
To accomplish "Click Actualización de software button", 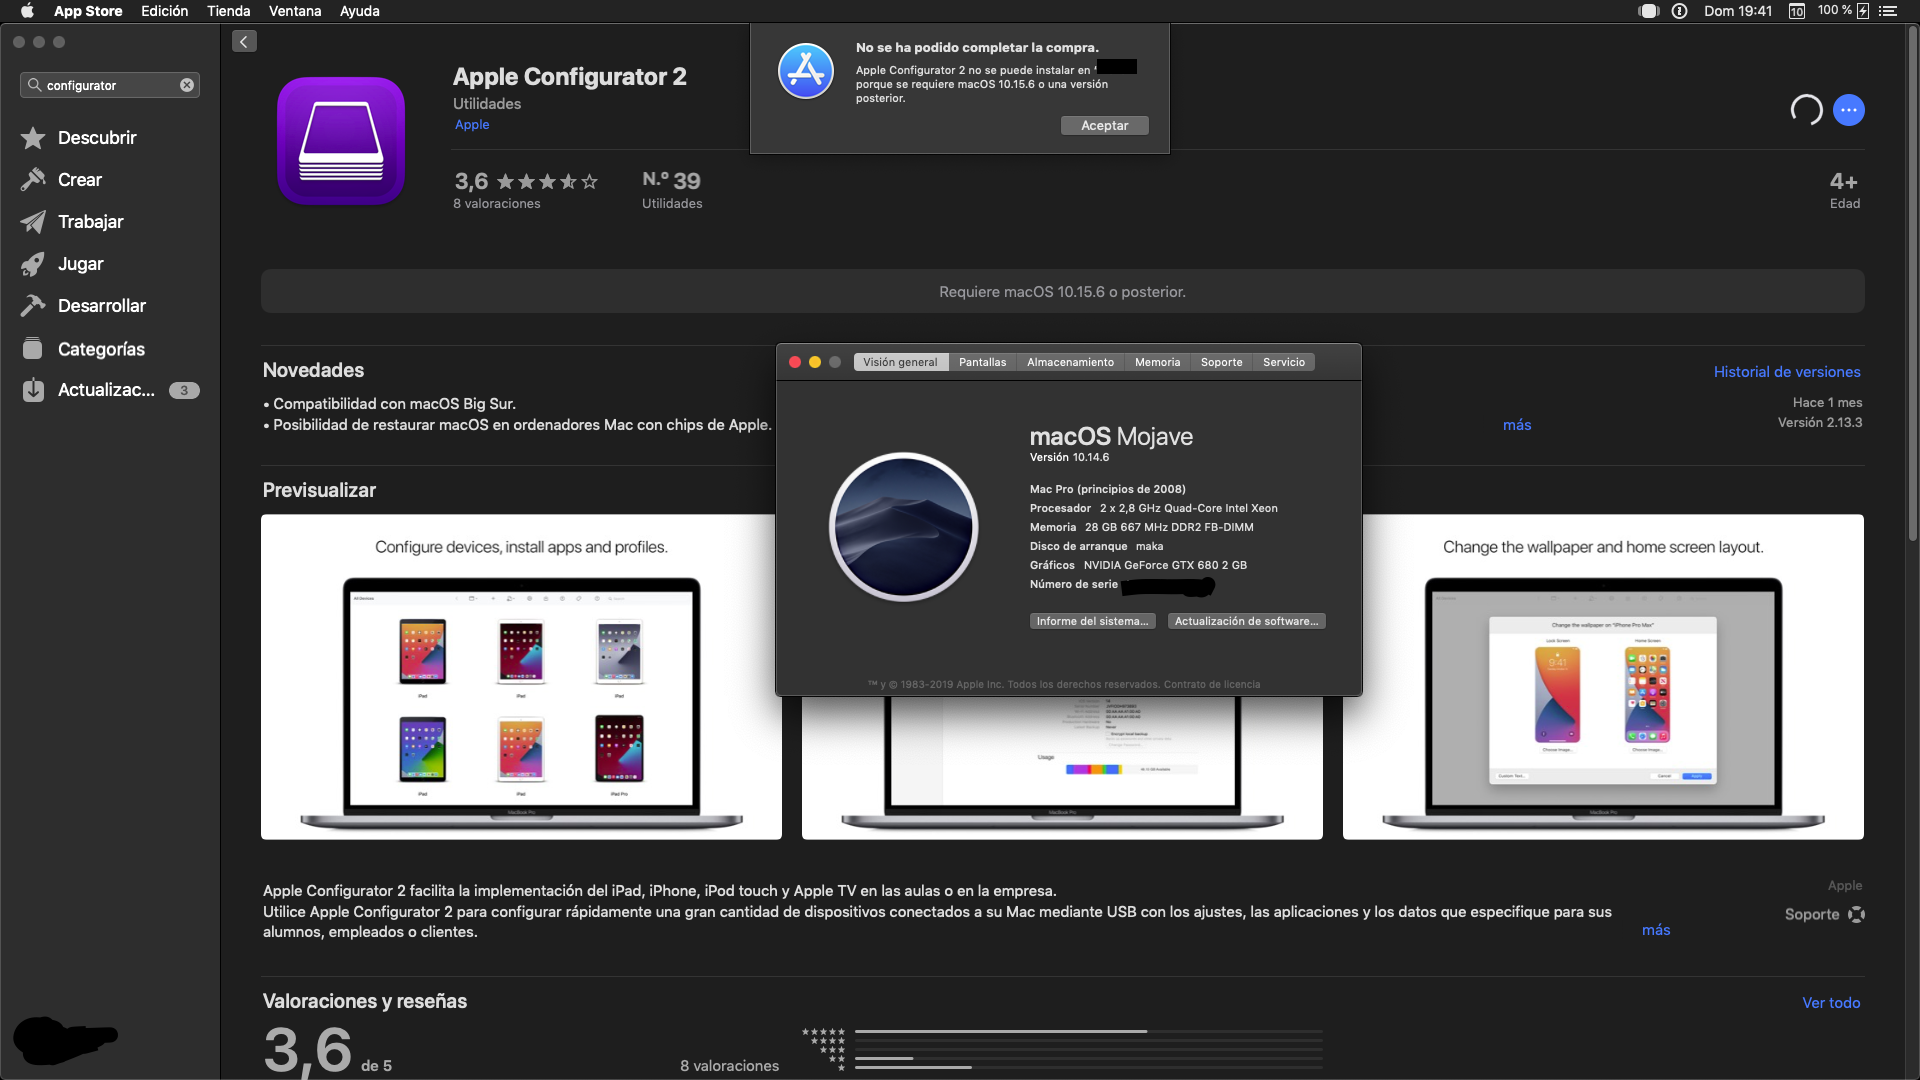I will pyautogui.click(x=1246, y=621).
